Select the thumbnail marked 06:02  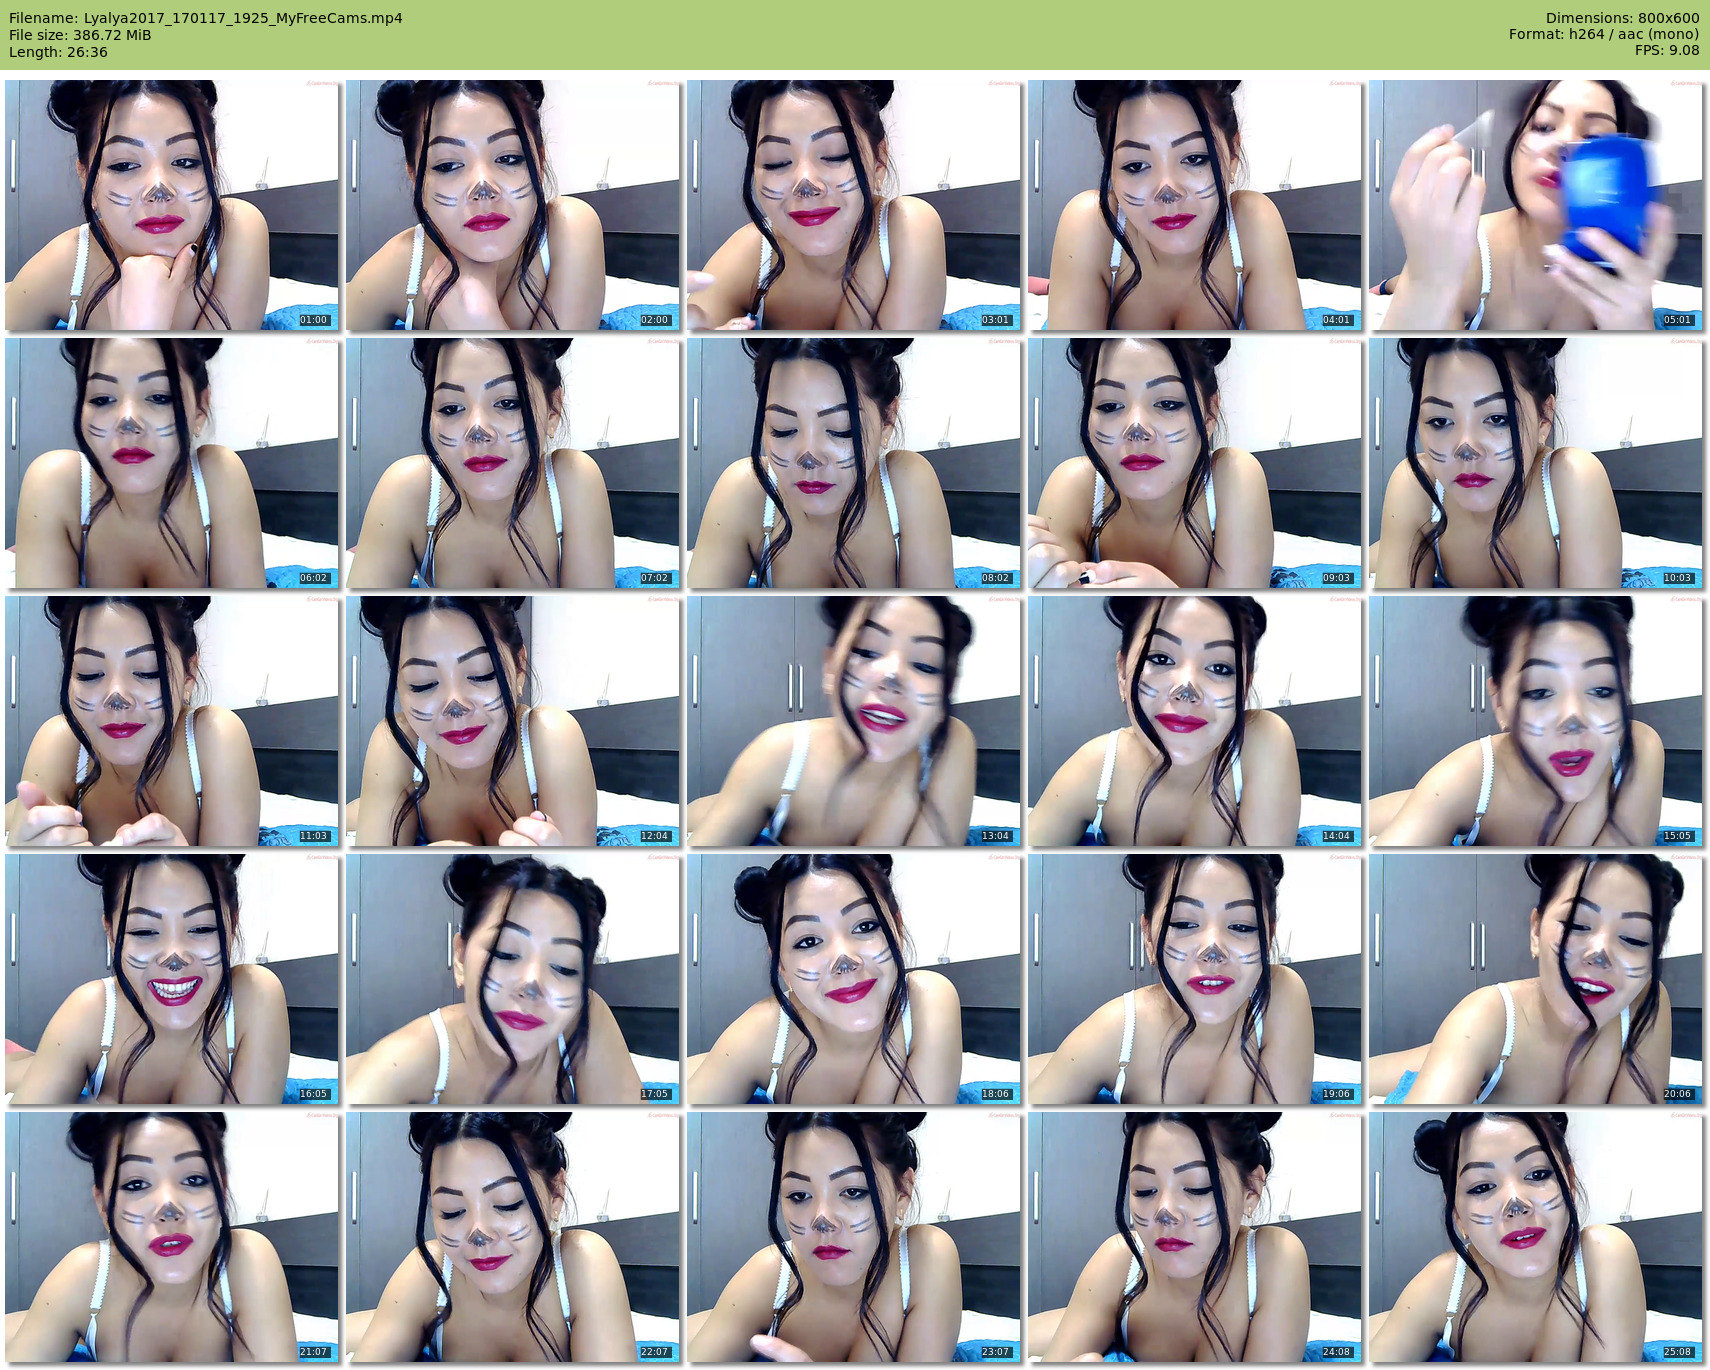[172, 463]
